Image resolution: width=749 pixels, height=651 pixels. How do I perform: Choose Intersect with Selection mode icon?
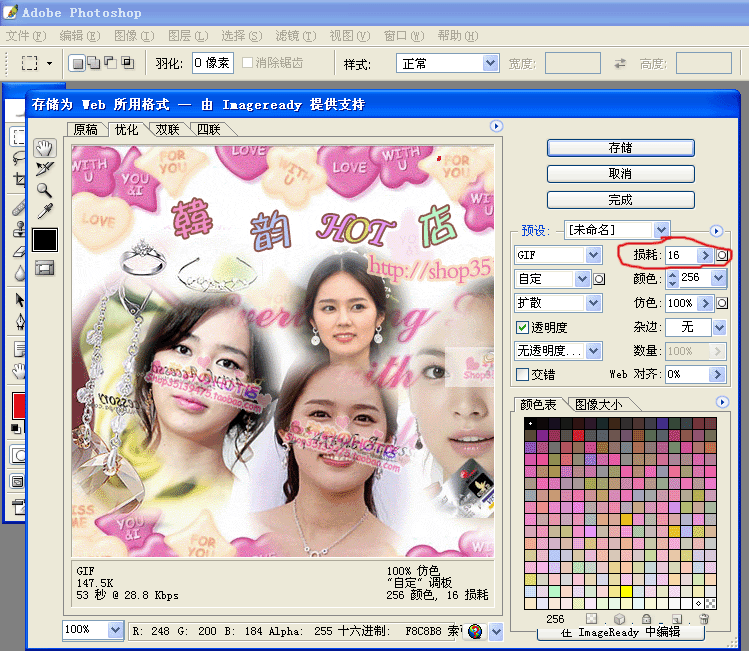[x=128, y=63]
